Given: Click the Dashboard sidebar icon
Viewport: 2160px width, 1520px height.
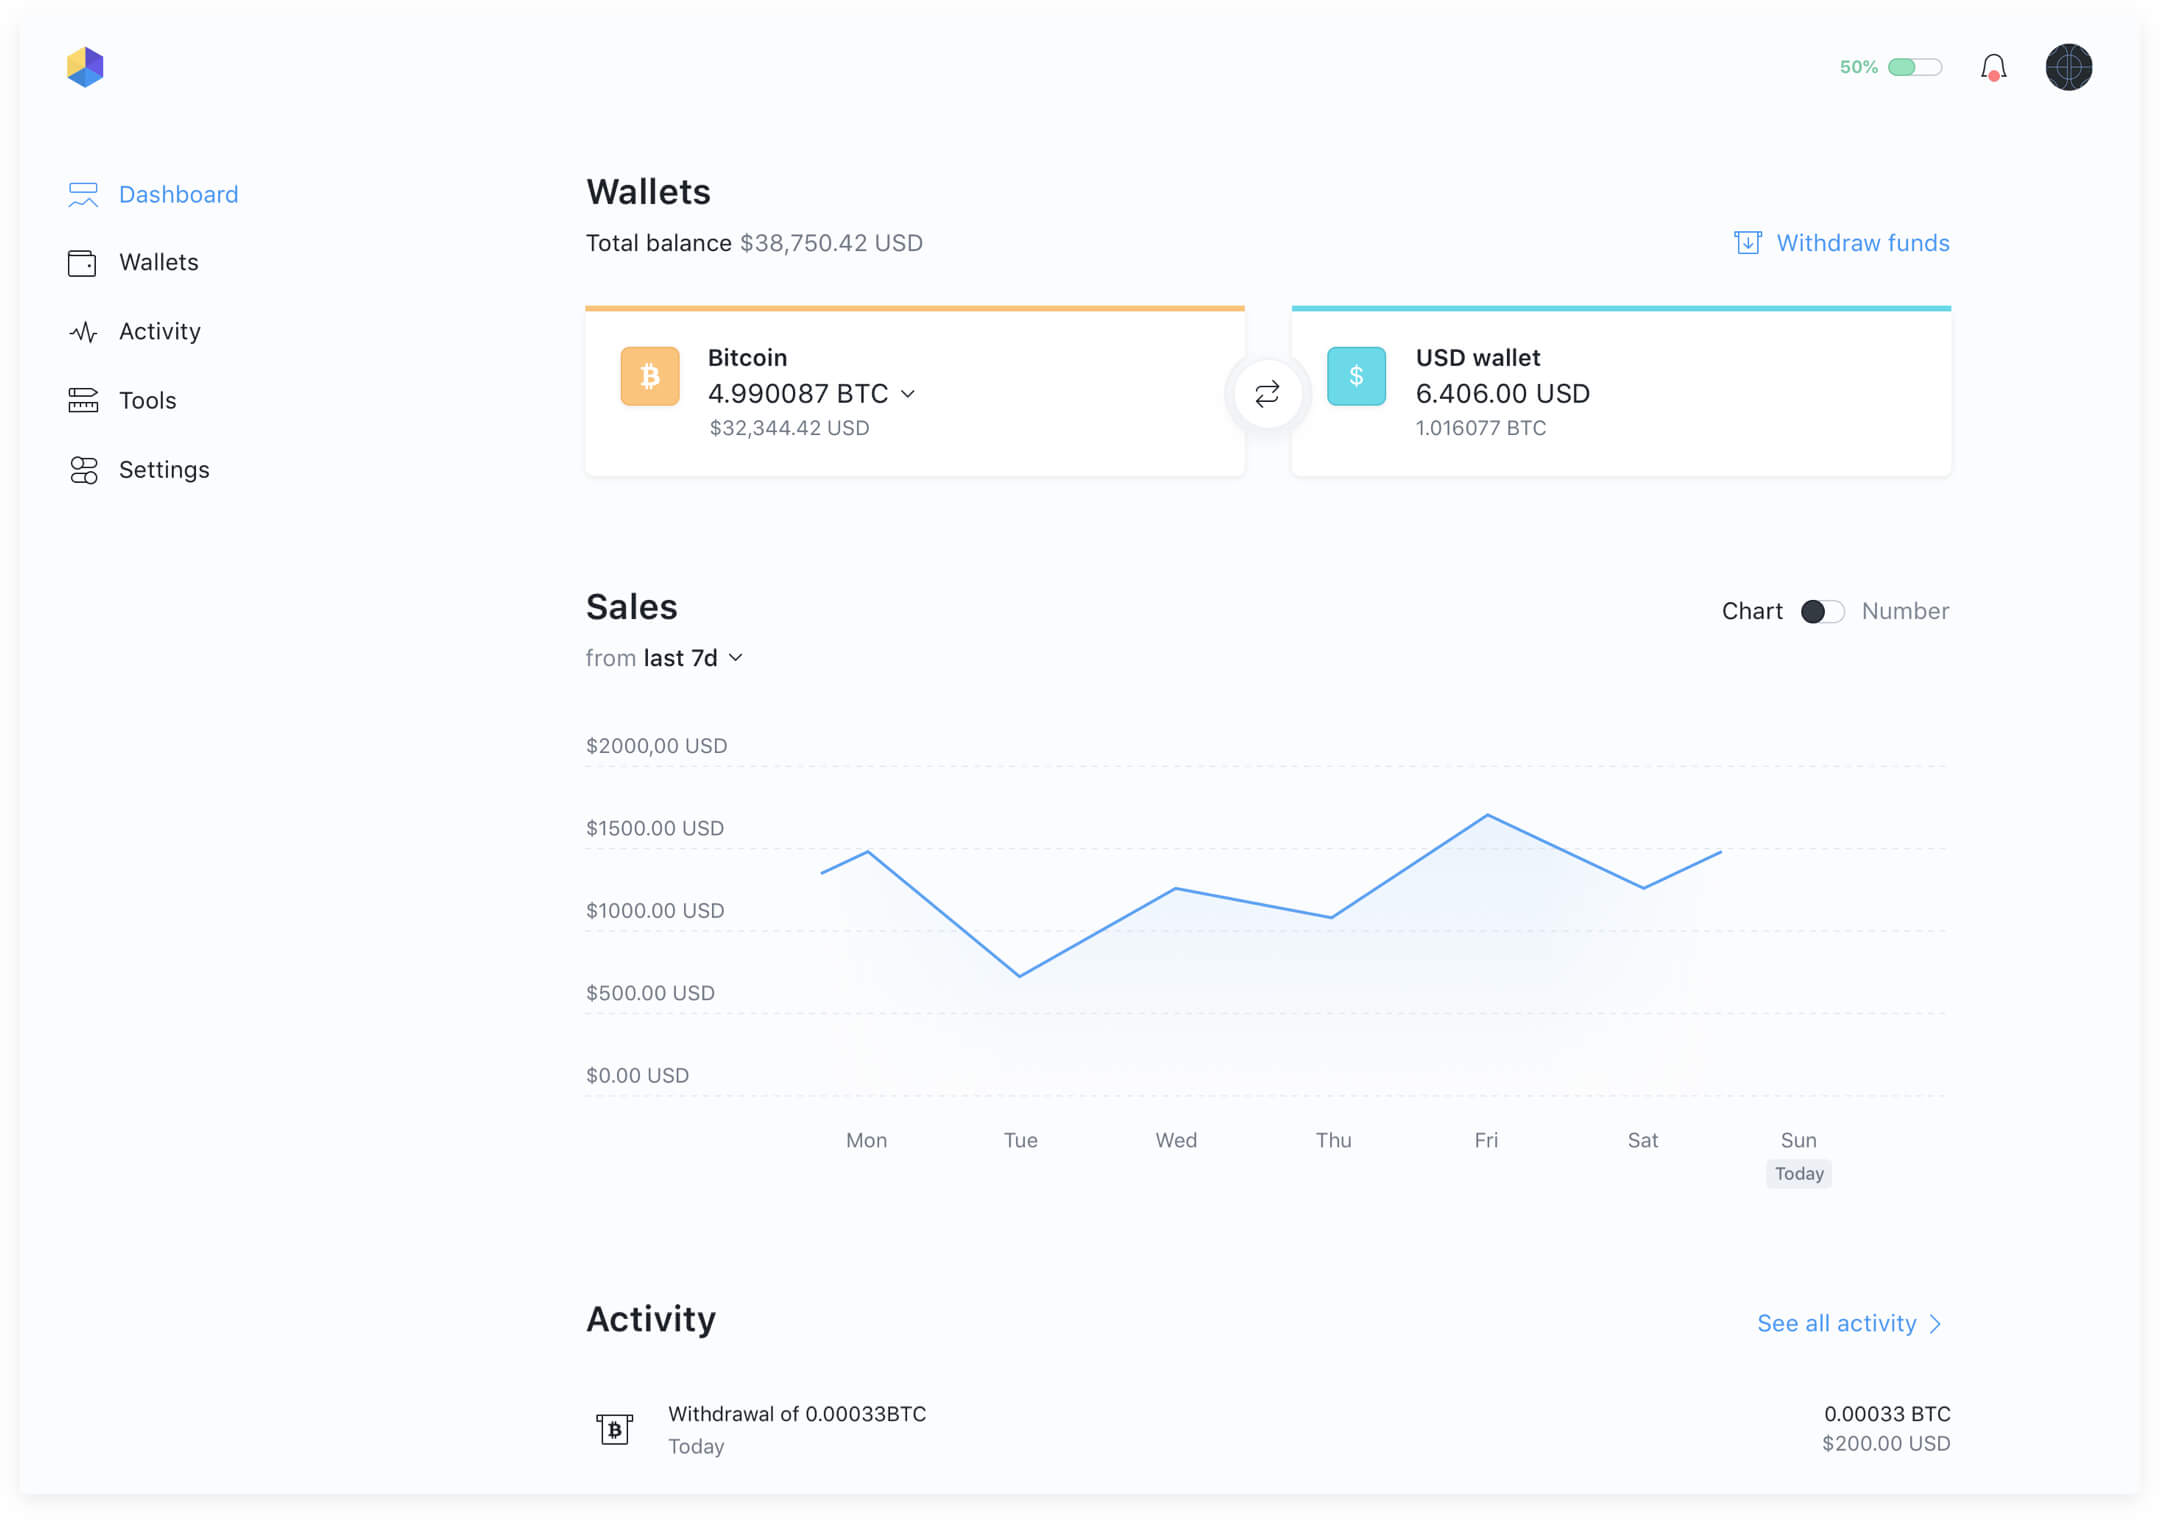Looking at the screenshot, I should (83, 194).
